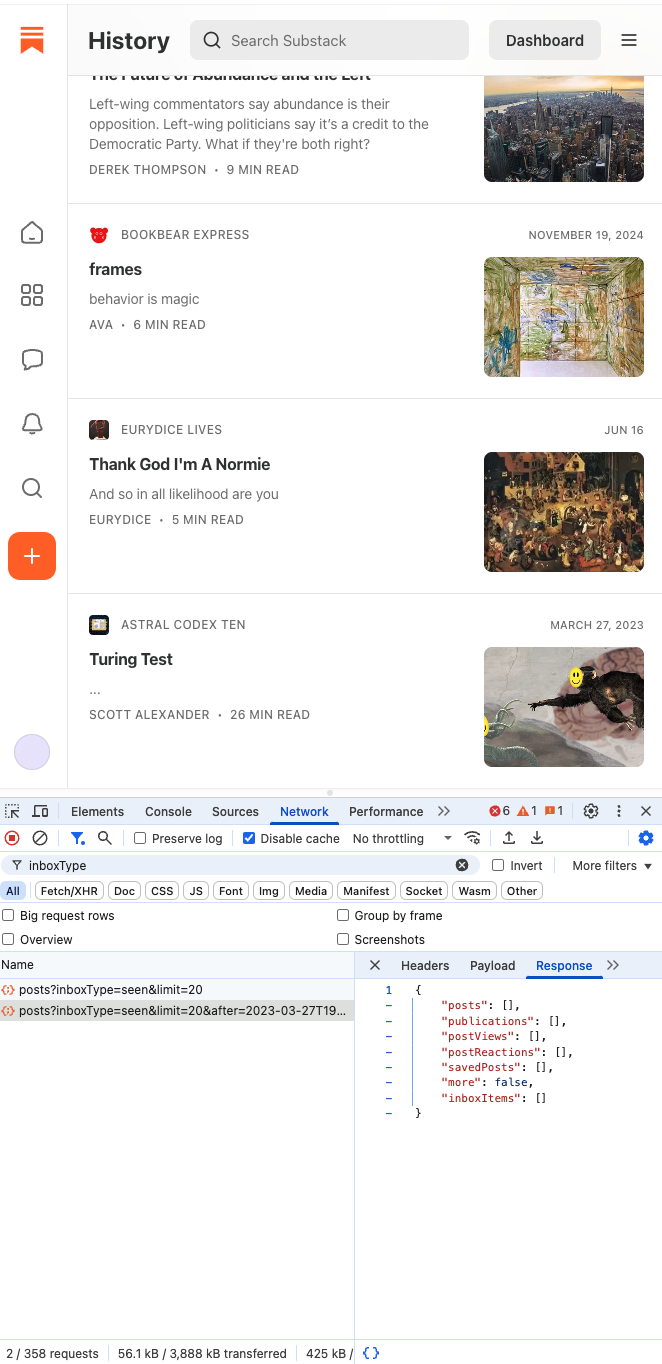The height and width of the screenshot is (1364, 662).
Task: Open the frames post thumbnail image
Action: (x=564, y=317)
